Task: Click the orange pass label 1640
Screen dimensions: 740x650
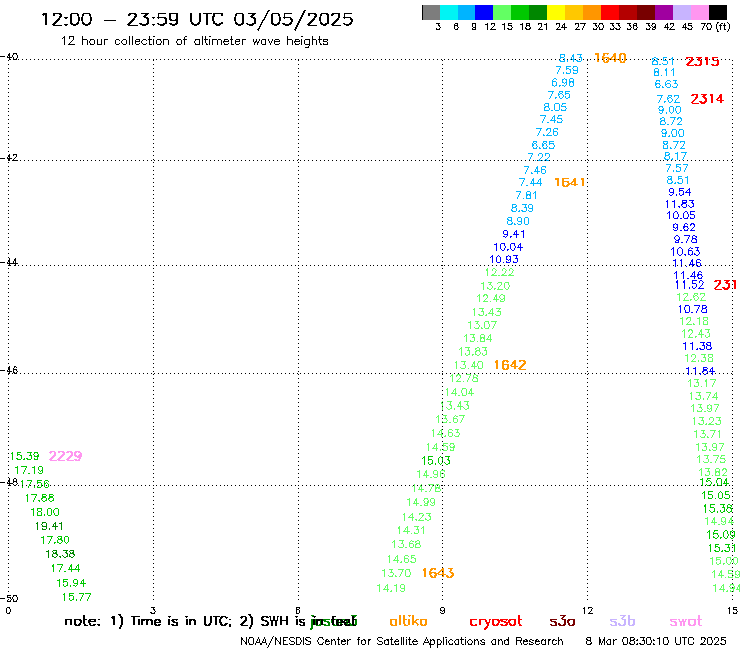Action: coord(610,58)
